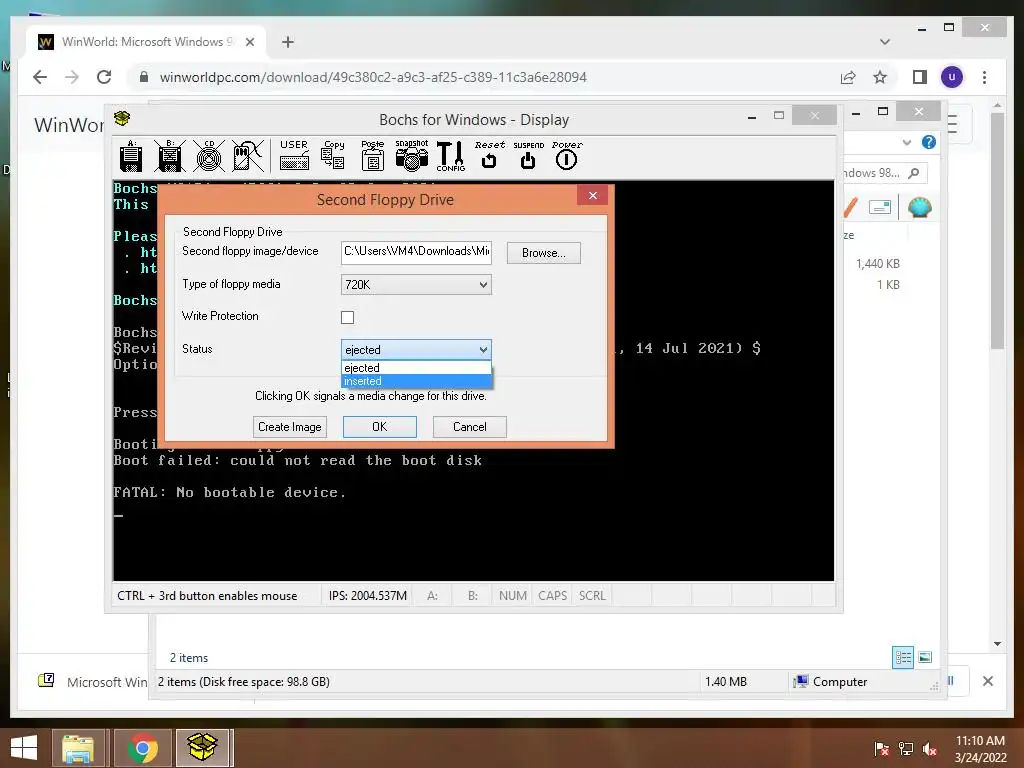Viewport: 1024px width, 768px height.
Task: Dismiss the Chrome download bar
Action: tap(988, 681)
